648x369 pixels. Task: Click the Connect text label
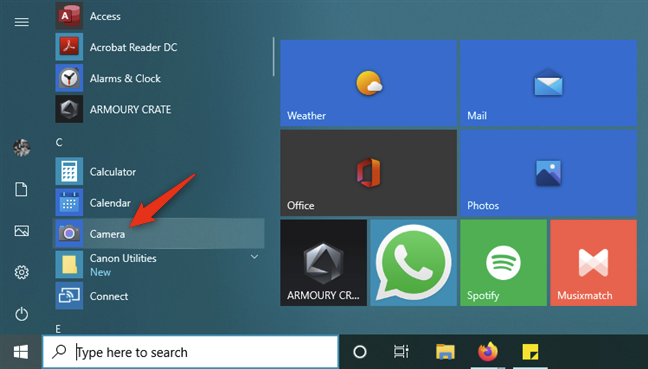coord(109,296)
